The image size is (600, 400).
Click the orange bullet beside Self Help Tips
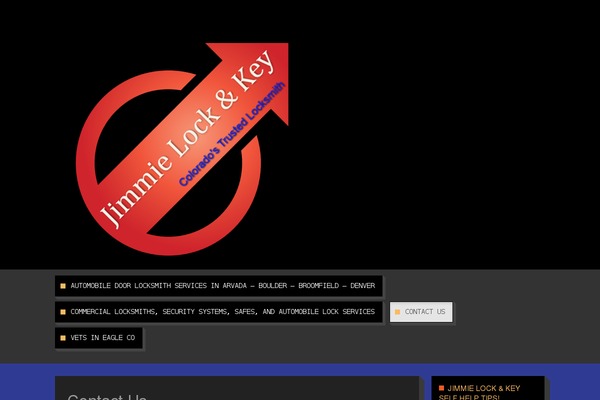[x=442, y=388]
